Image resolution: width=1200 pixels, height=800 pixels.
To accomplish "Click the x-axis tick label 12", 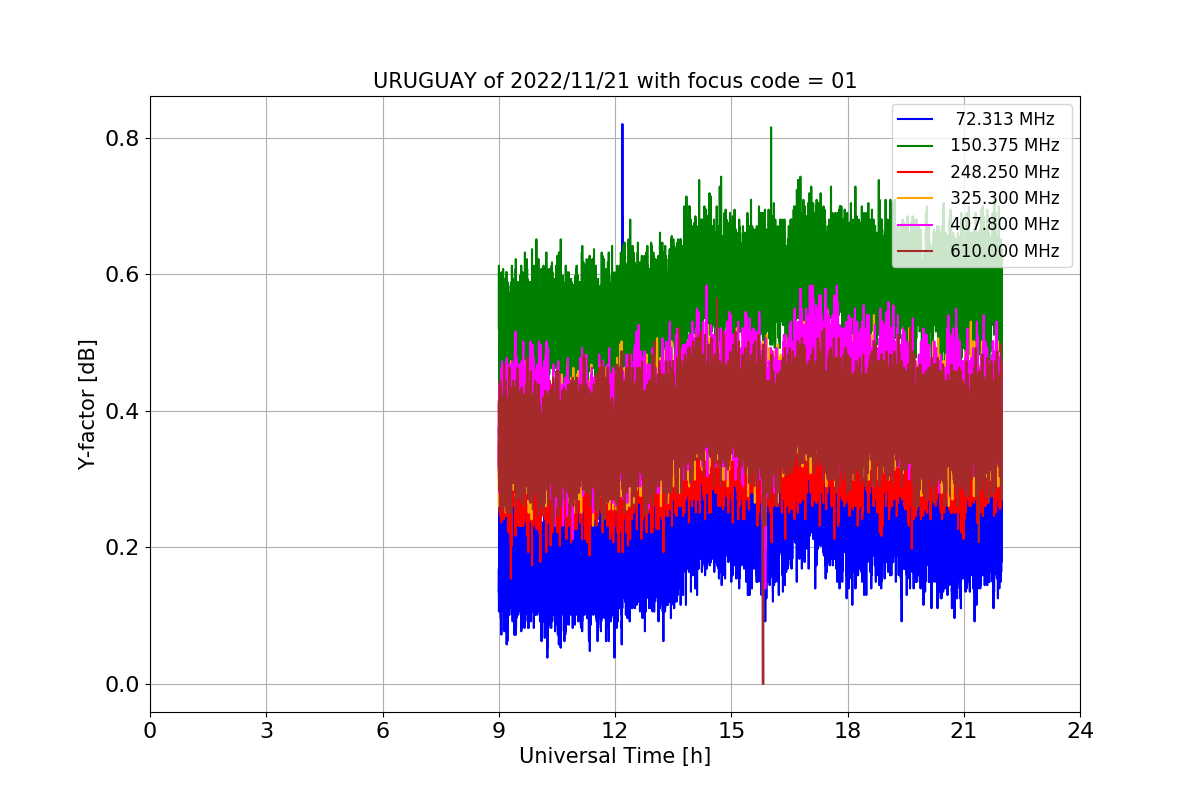I will [x=615, y=731].
